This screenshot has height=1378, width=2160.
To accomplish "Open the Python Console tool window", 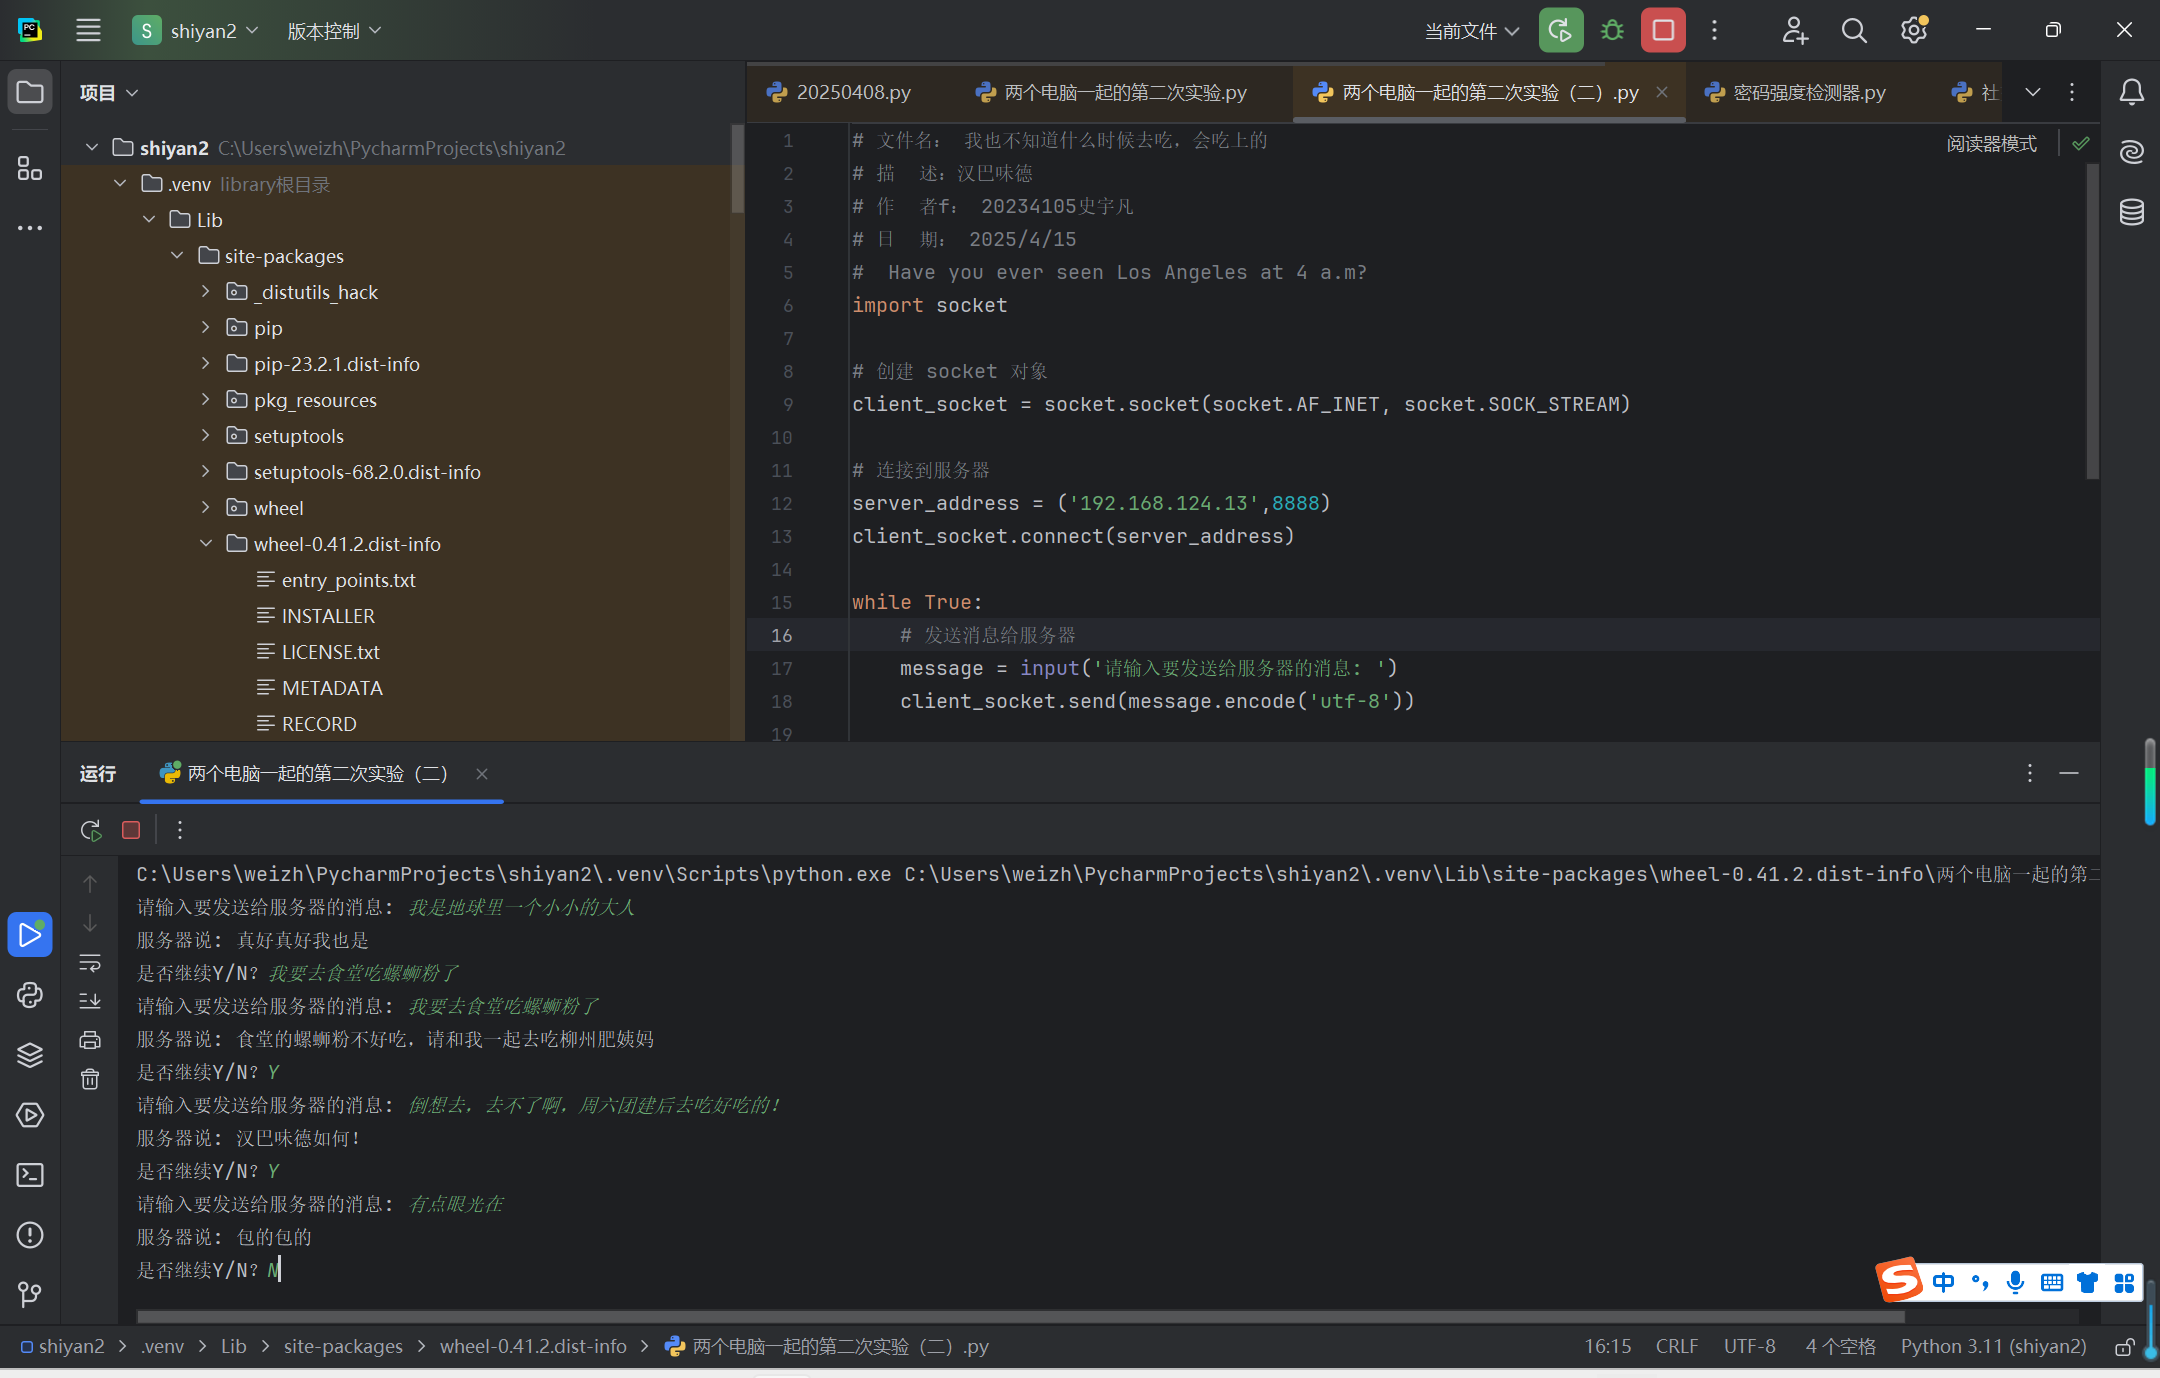I will 30,995.
